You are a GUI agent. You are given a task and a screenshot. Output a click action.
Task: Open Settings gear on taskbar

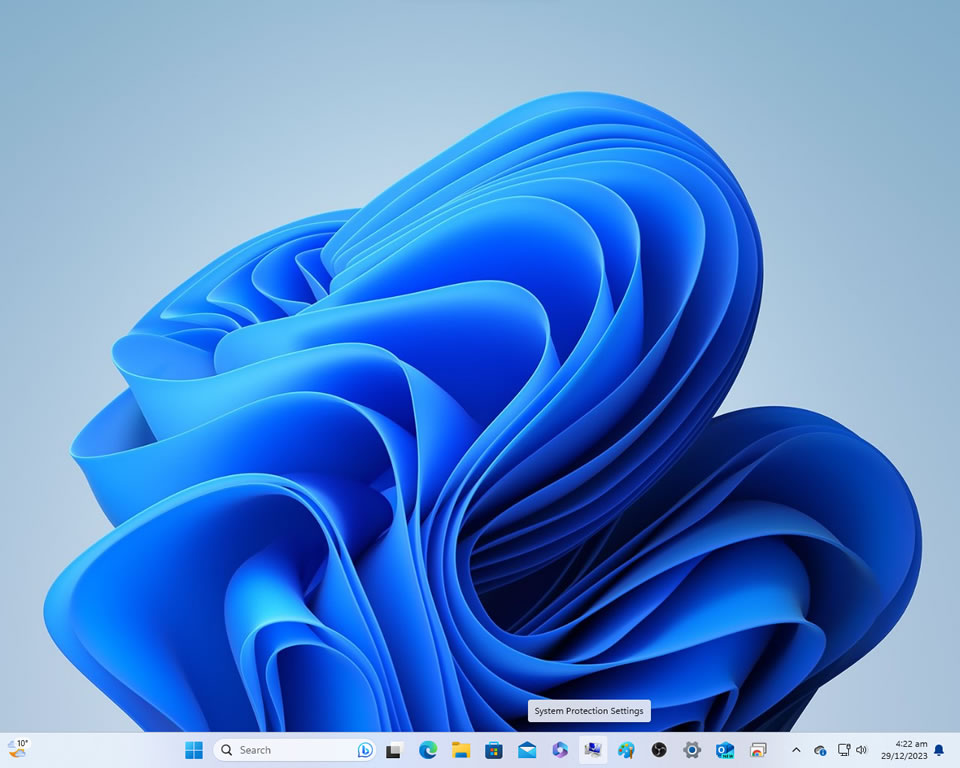(x=692, y=750)
